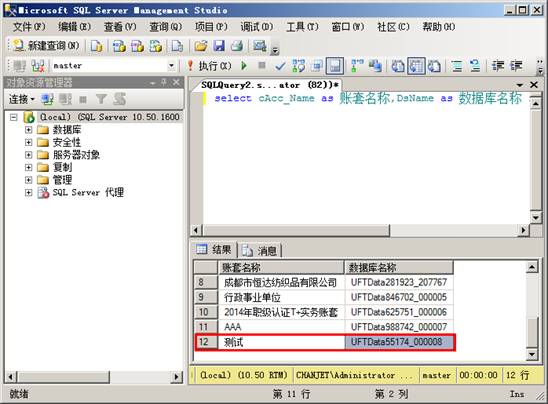This screenshot has width=548, height=404.
Task: Click the Increase Indent toolbar icon
Action: click(x=516, y=66)
